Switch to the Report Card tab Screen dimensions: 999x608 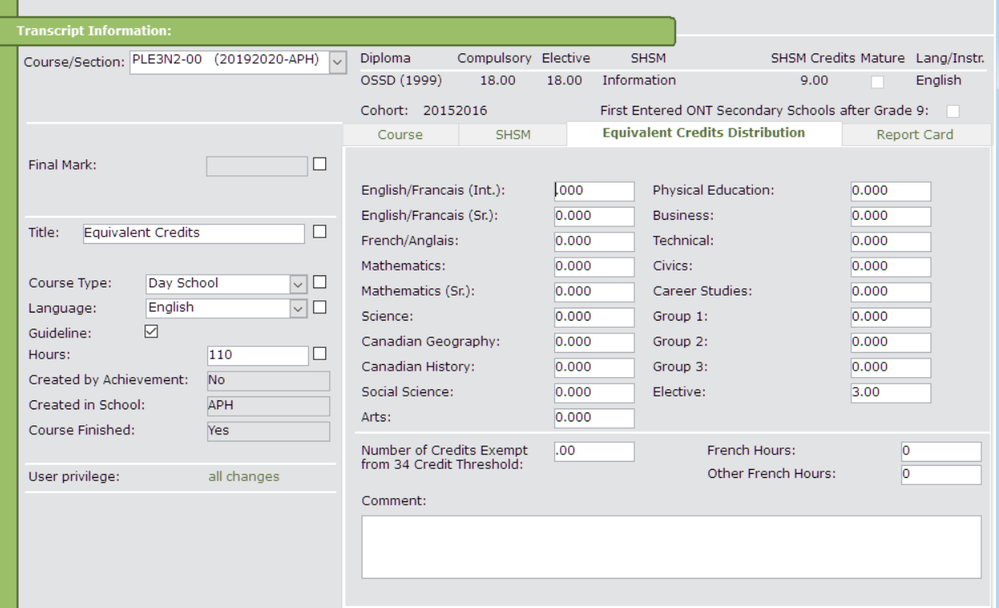pos(915,135)
